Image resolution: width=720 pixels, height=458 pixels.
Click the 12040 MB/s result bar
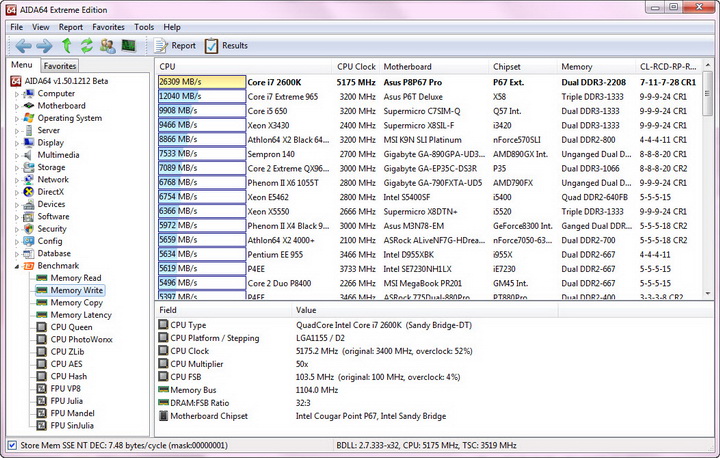[x=202, y=96]
